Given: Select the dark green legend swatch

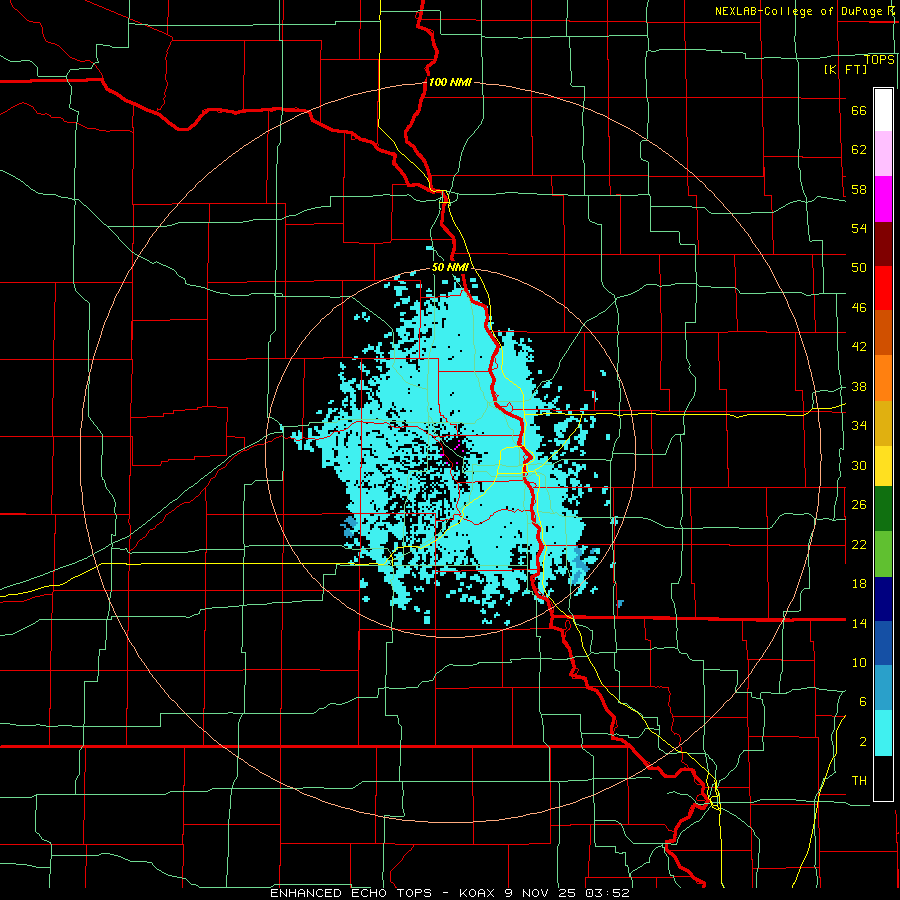Looking at the screenshot, I should click(883, 509).
